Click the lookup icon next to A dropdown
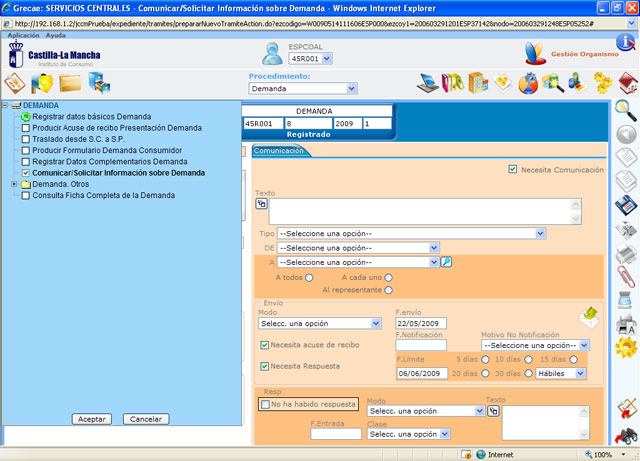 point(446,262)
